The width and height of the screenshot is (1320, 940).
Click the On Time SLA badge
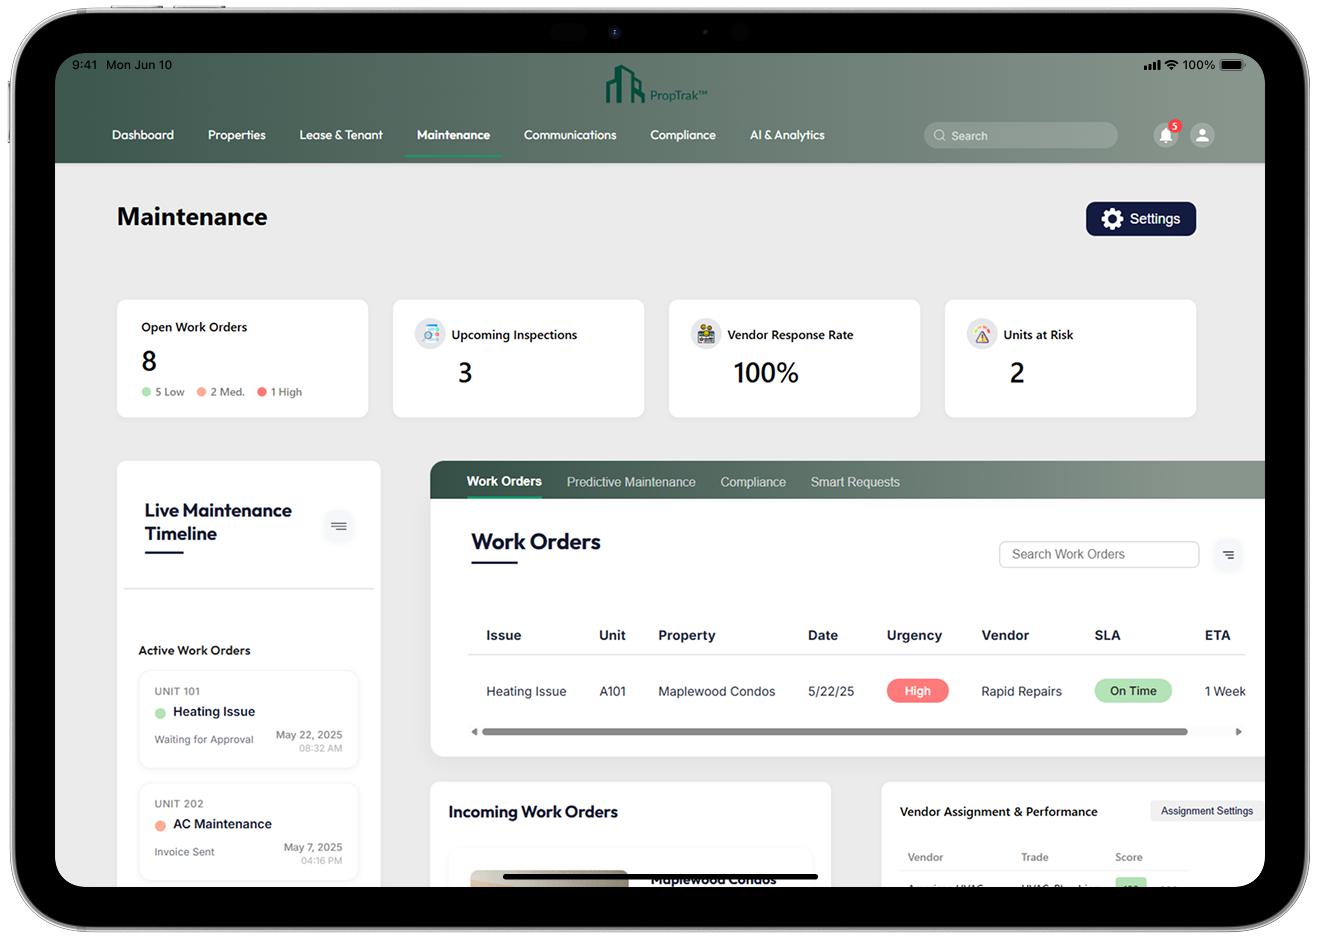[1132, 690]
